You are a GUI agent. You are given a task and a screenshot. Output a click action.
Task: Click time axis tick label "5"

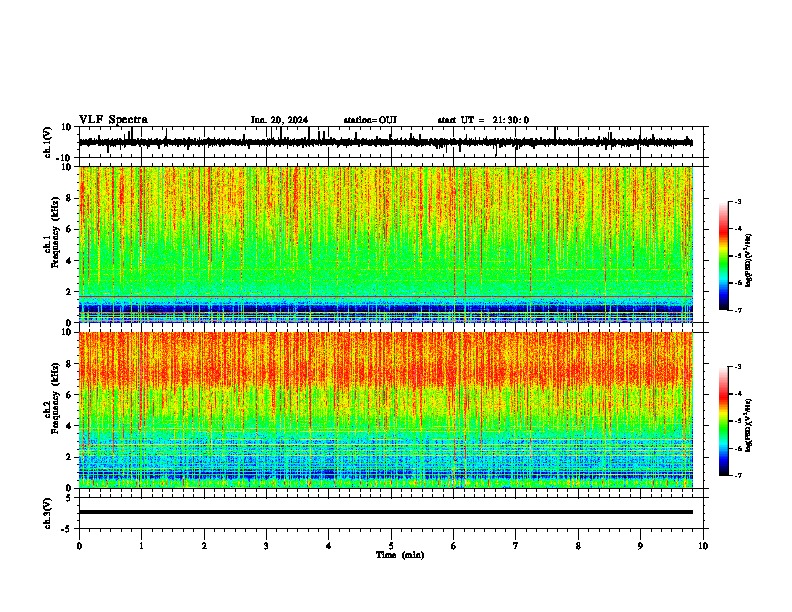391,546
